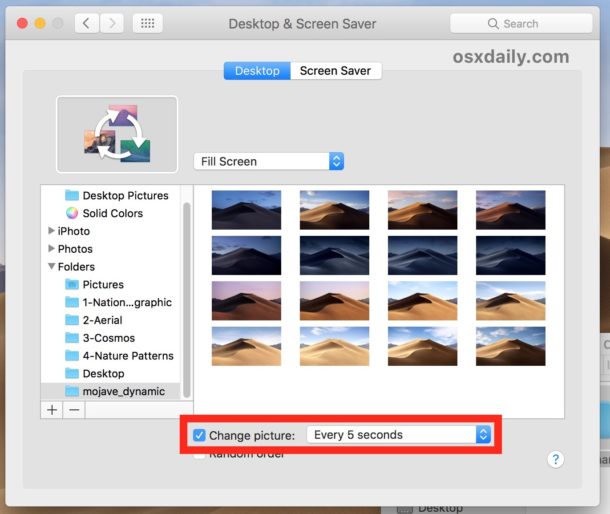Open the help question mark button
This screenshot has height=514, width=610.
(x=557, y=459)
